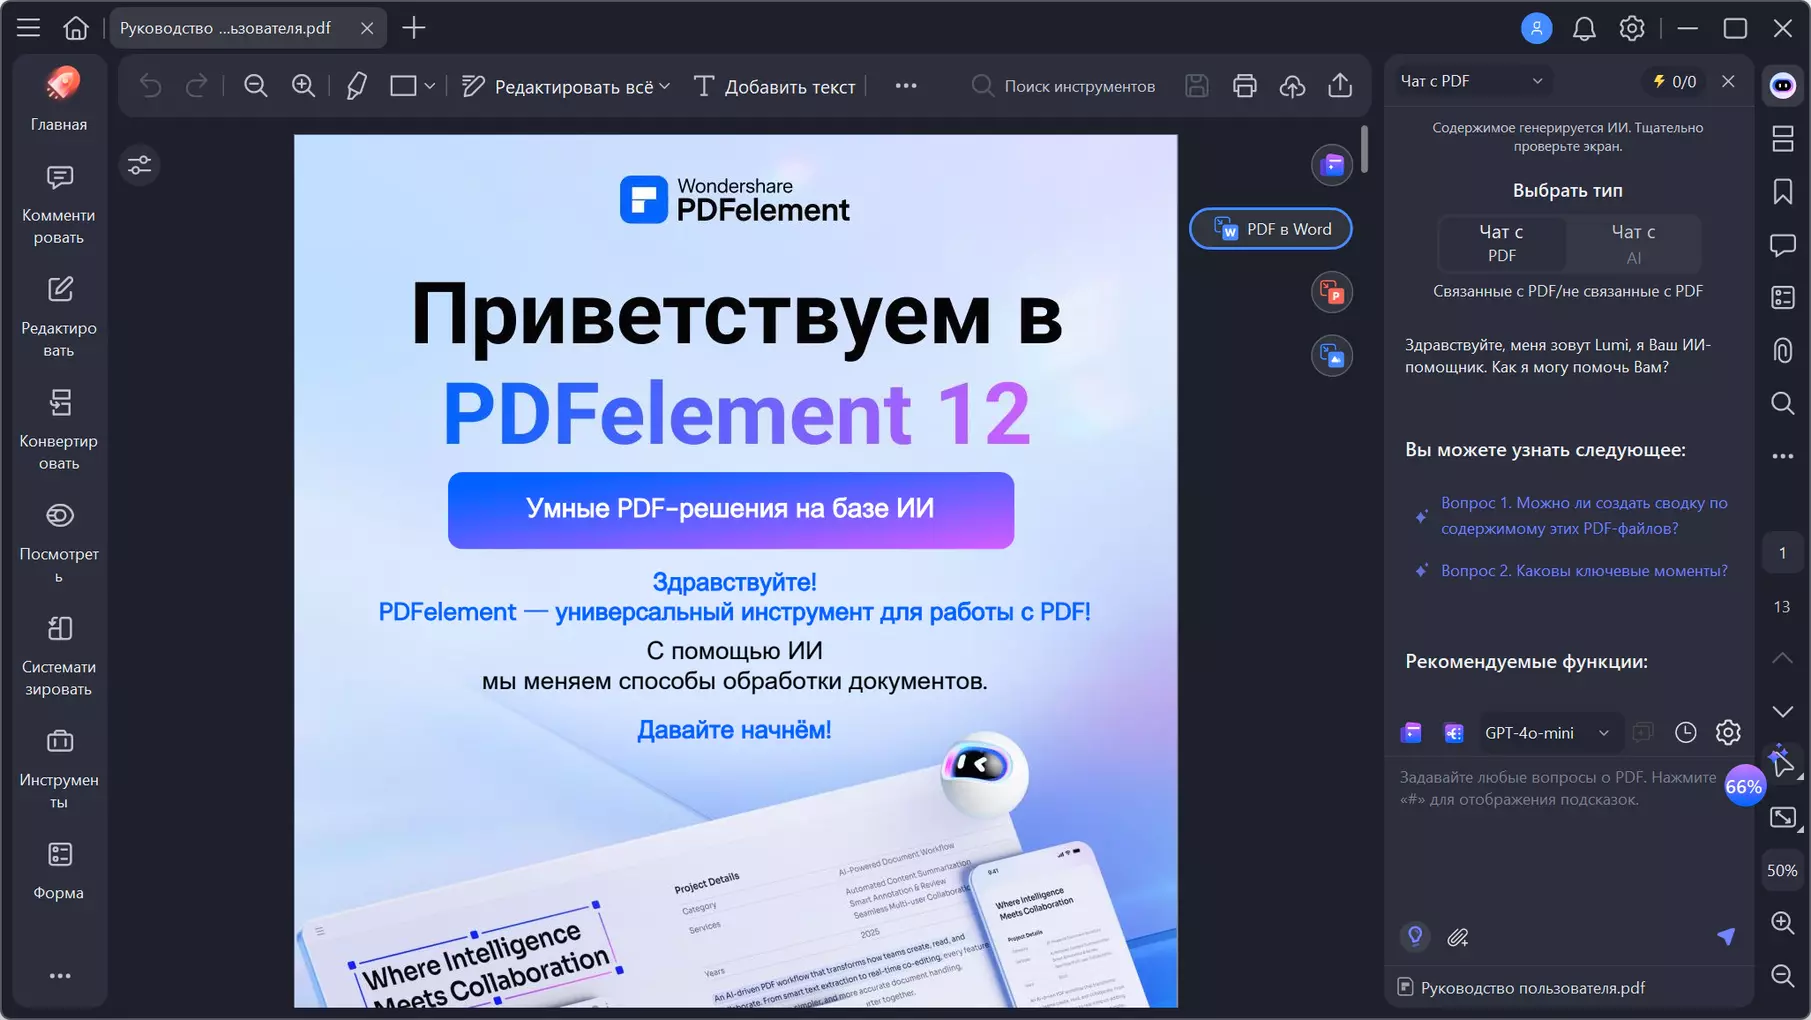This screenshot has height=1020, width=1811.
Task: Open the 50% zoom level control
Action: point(1782,870)
